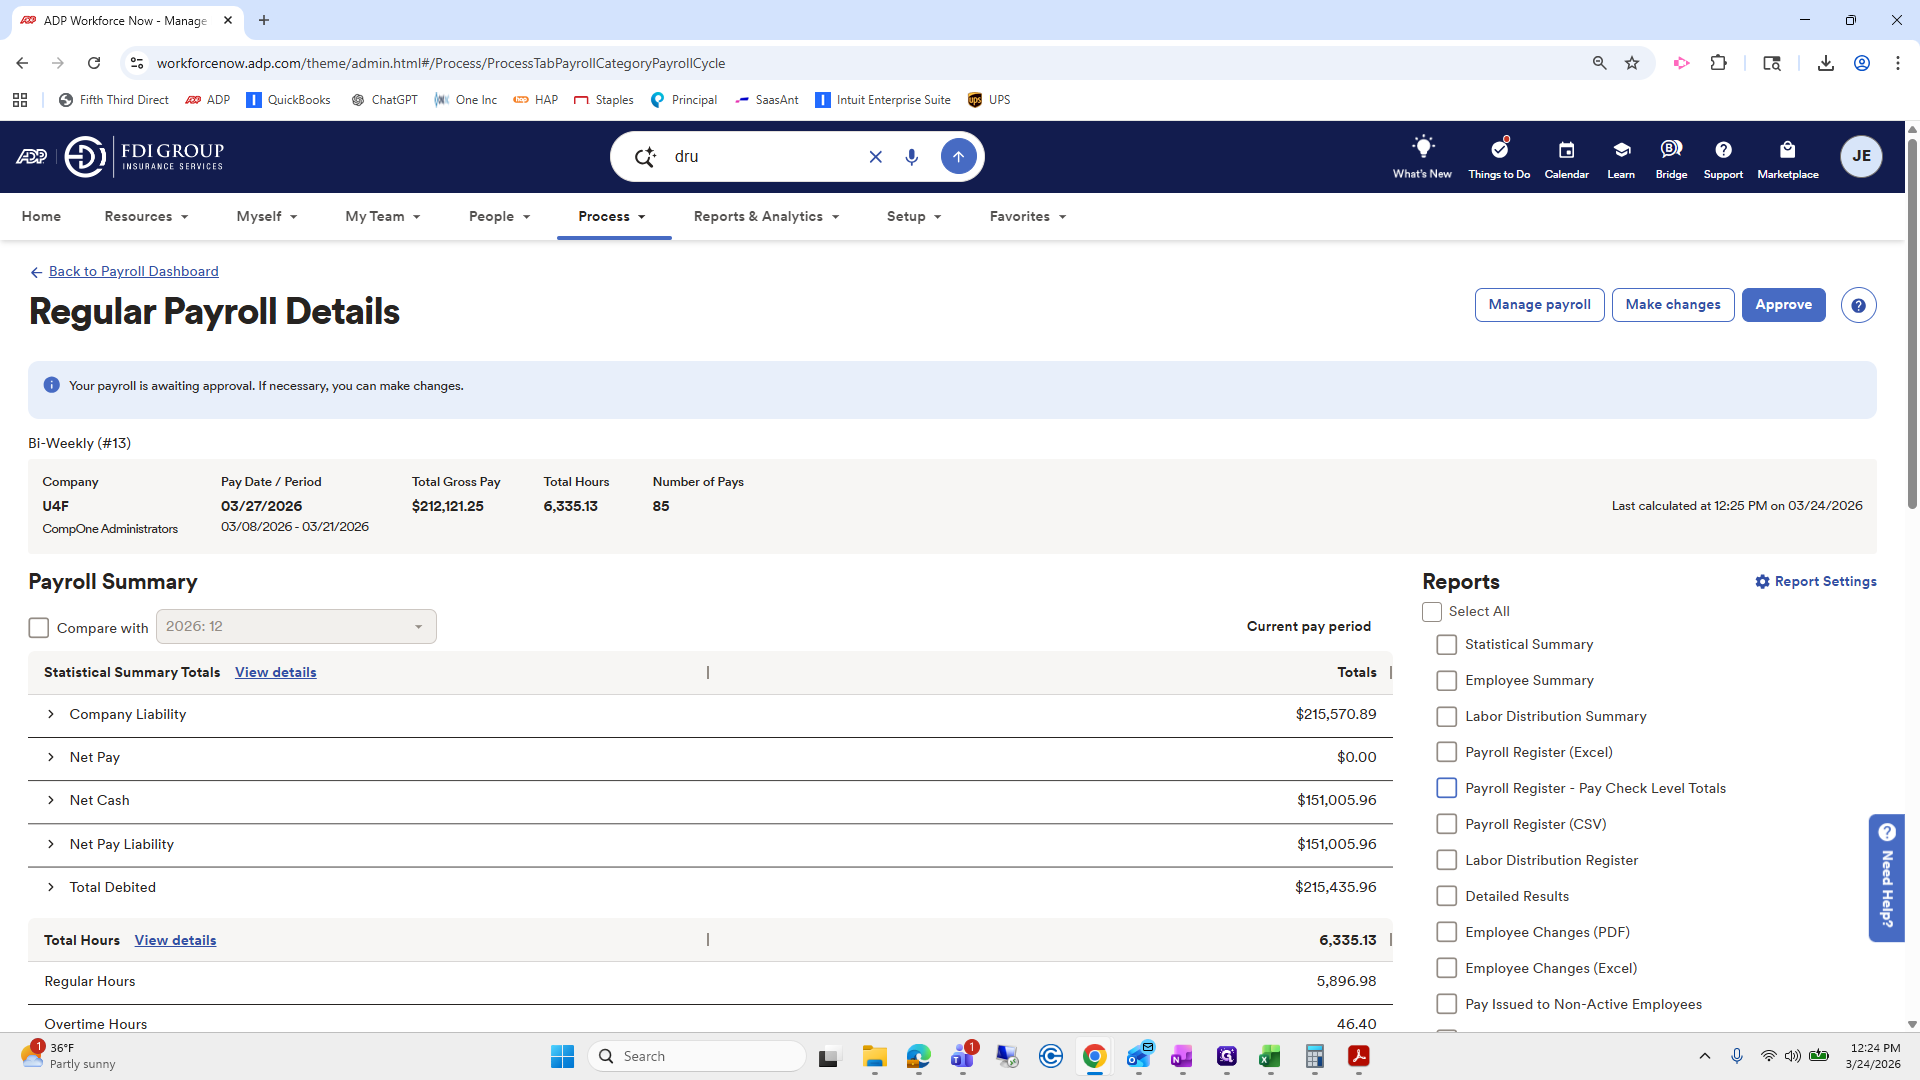
Task: Open the JE user profile avatar
Action: pyautogui.click(x=1861, y=156)
